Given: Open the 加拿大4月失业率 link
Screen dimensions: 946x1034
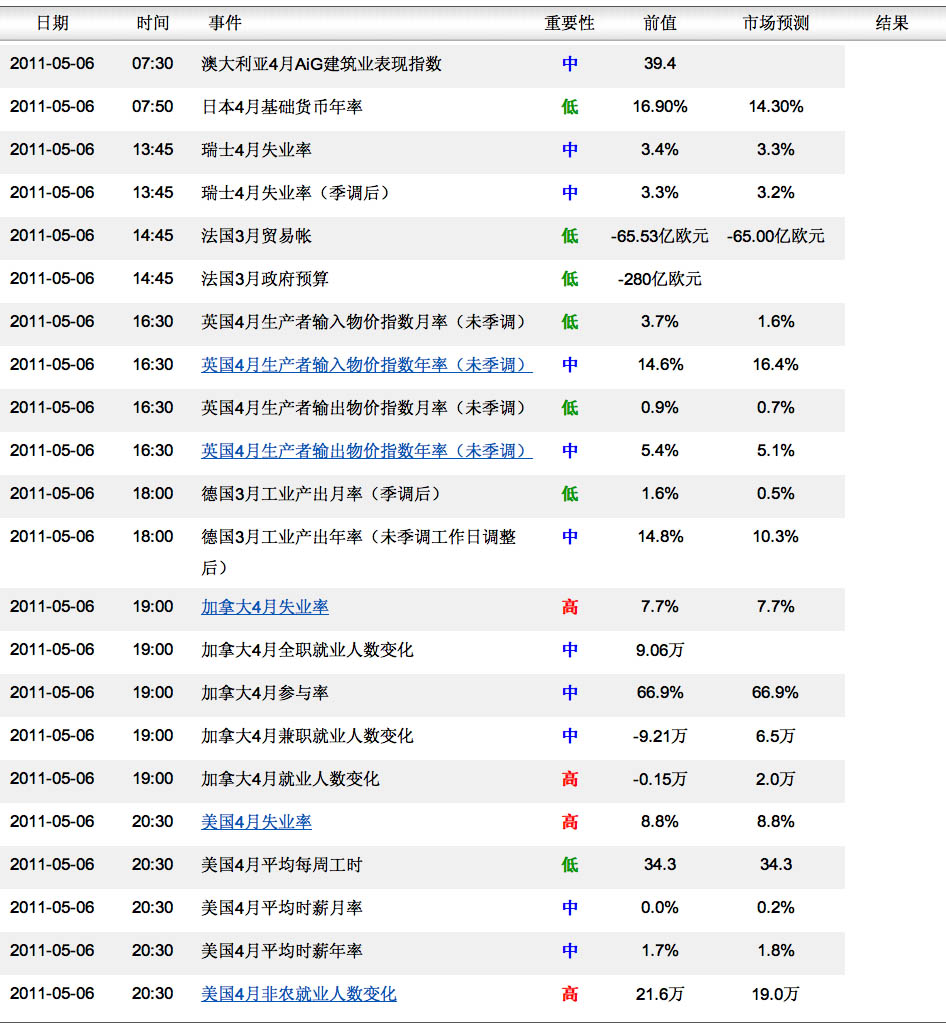Looking at the screenshot, I should 265,607.
